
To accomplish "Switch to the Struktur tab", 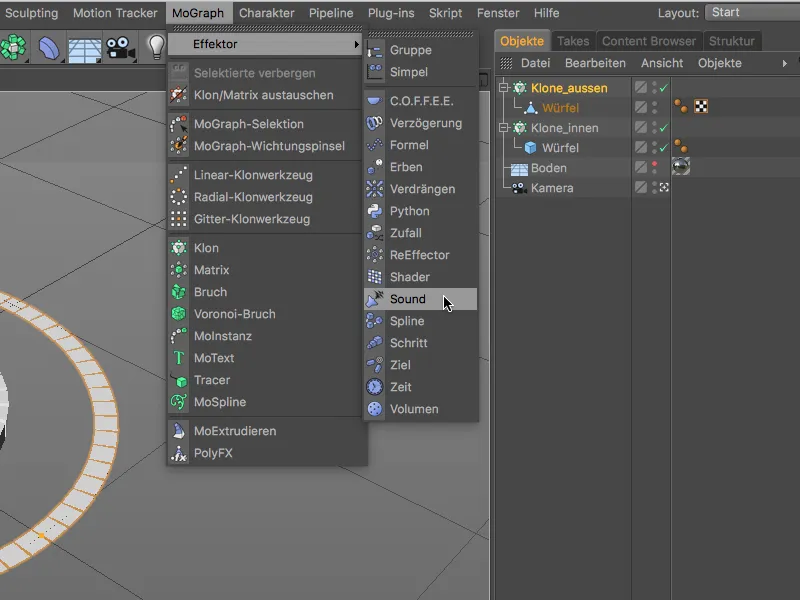I will pos(733,41).
